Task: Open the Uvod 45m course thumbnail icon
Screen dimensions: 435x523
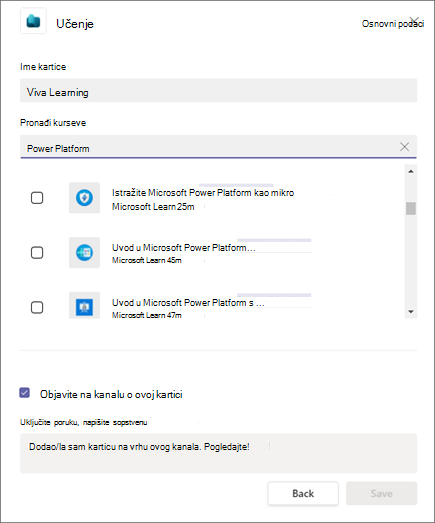Action: coord(84,252)
